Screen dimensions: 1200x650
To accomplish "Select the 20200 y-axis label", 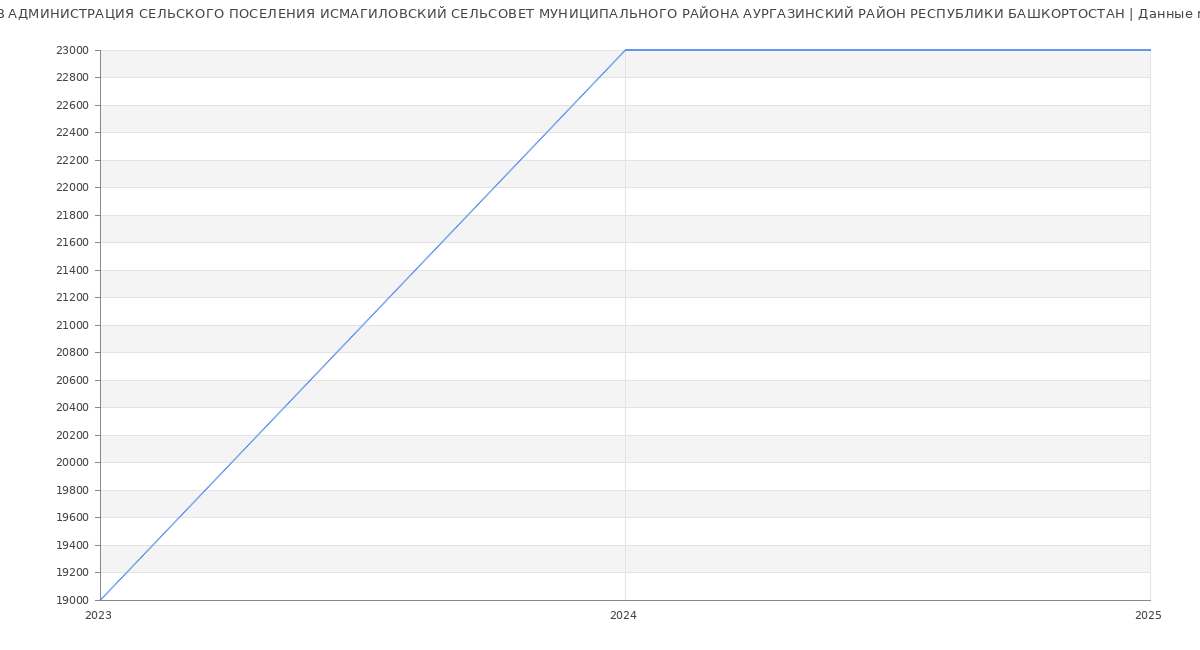I will click(73, 435).
